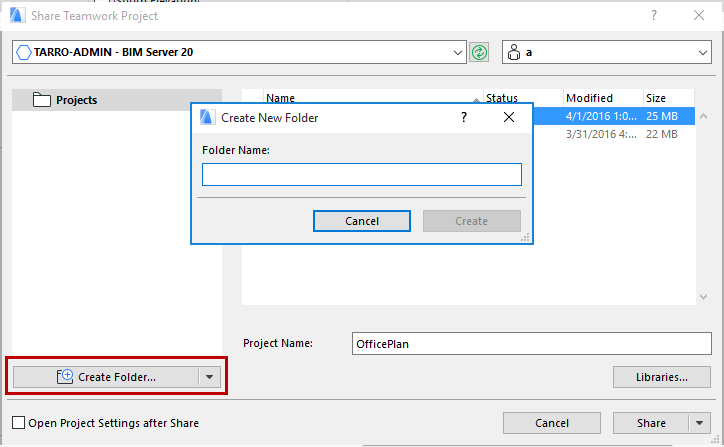Toggle Open Project Settings after Share checkbox
This screenshot has height=447, width=724.
tap(18, 423)
